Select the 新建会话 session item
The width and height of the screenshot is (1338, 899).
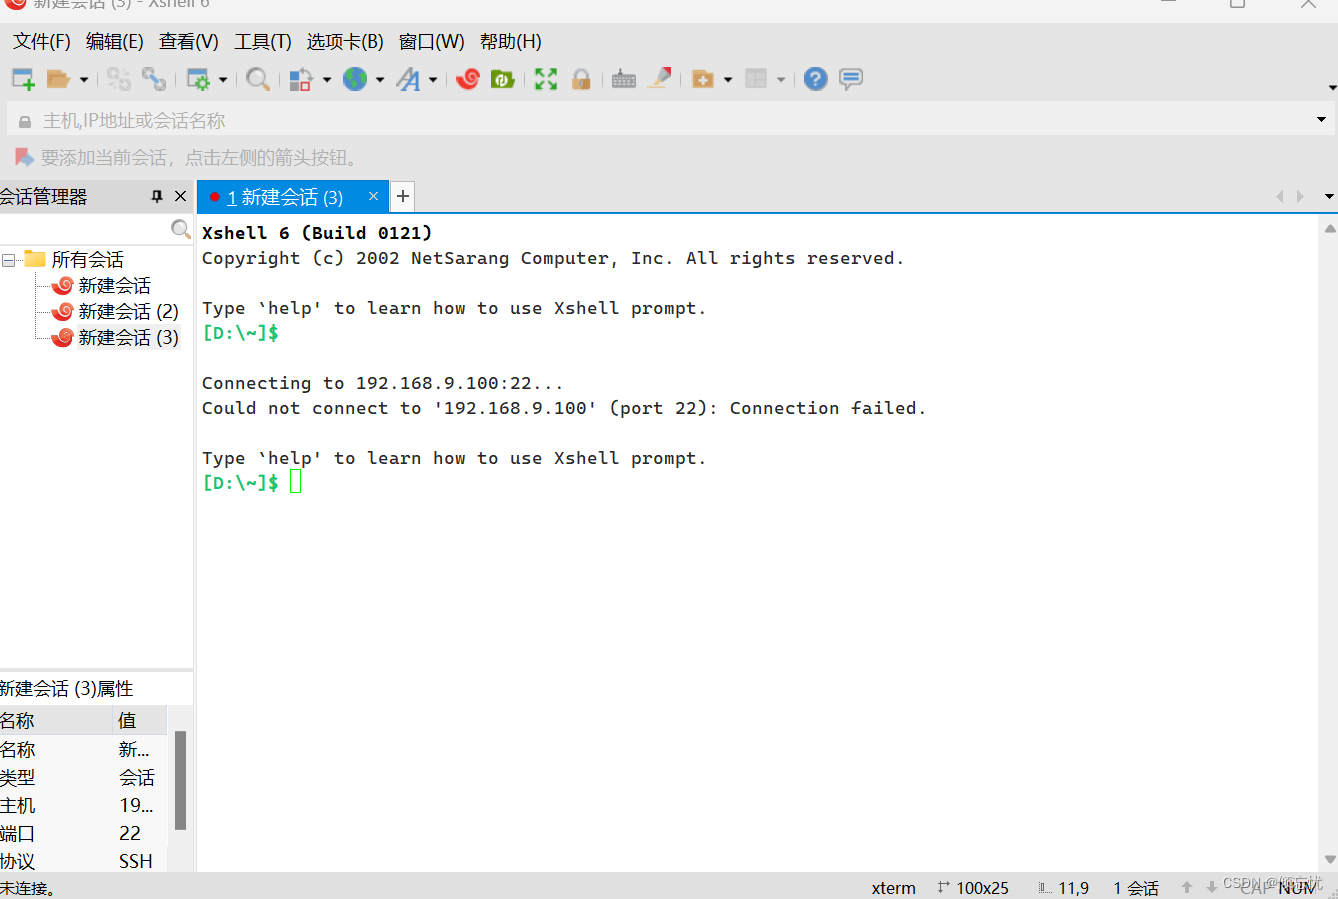click(x=114, y=285)
